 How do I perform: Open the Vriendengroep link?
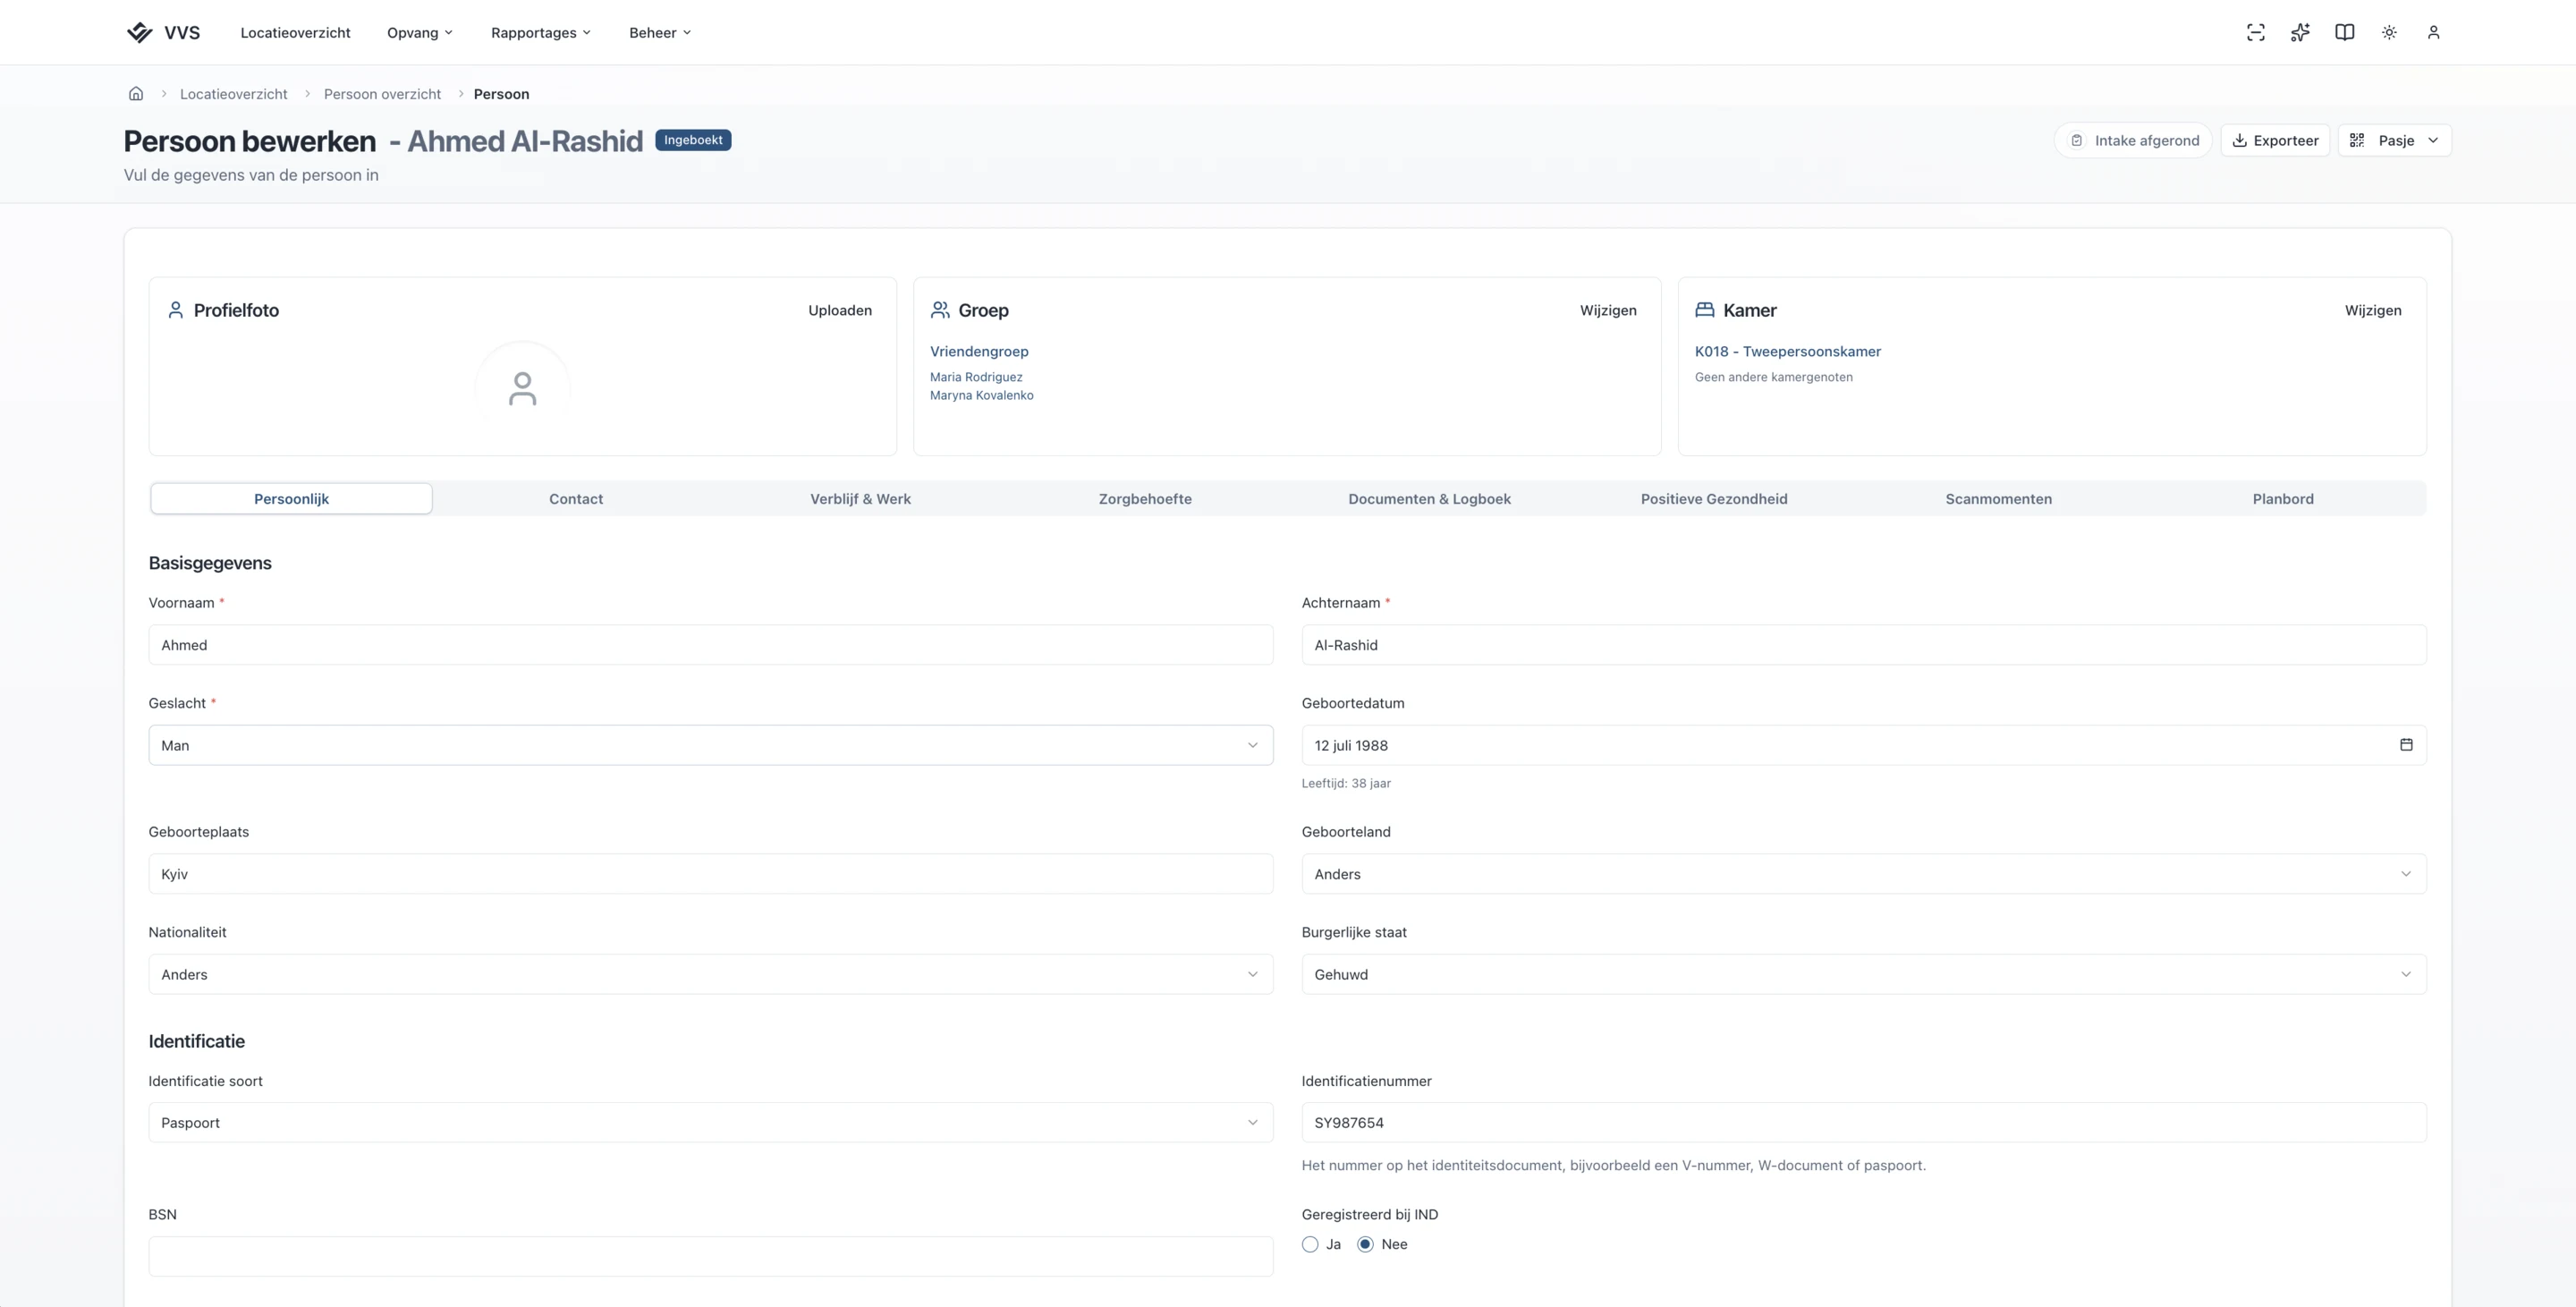pyautogui.click(x=979, y=351)
